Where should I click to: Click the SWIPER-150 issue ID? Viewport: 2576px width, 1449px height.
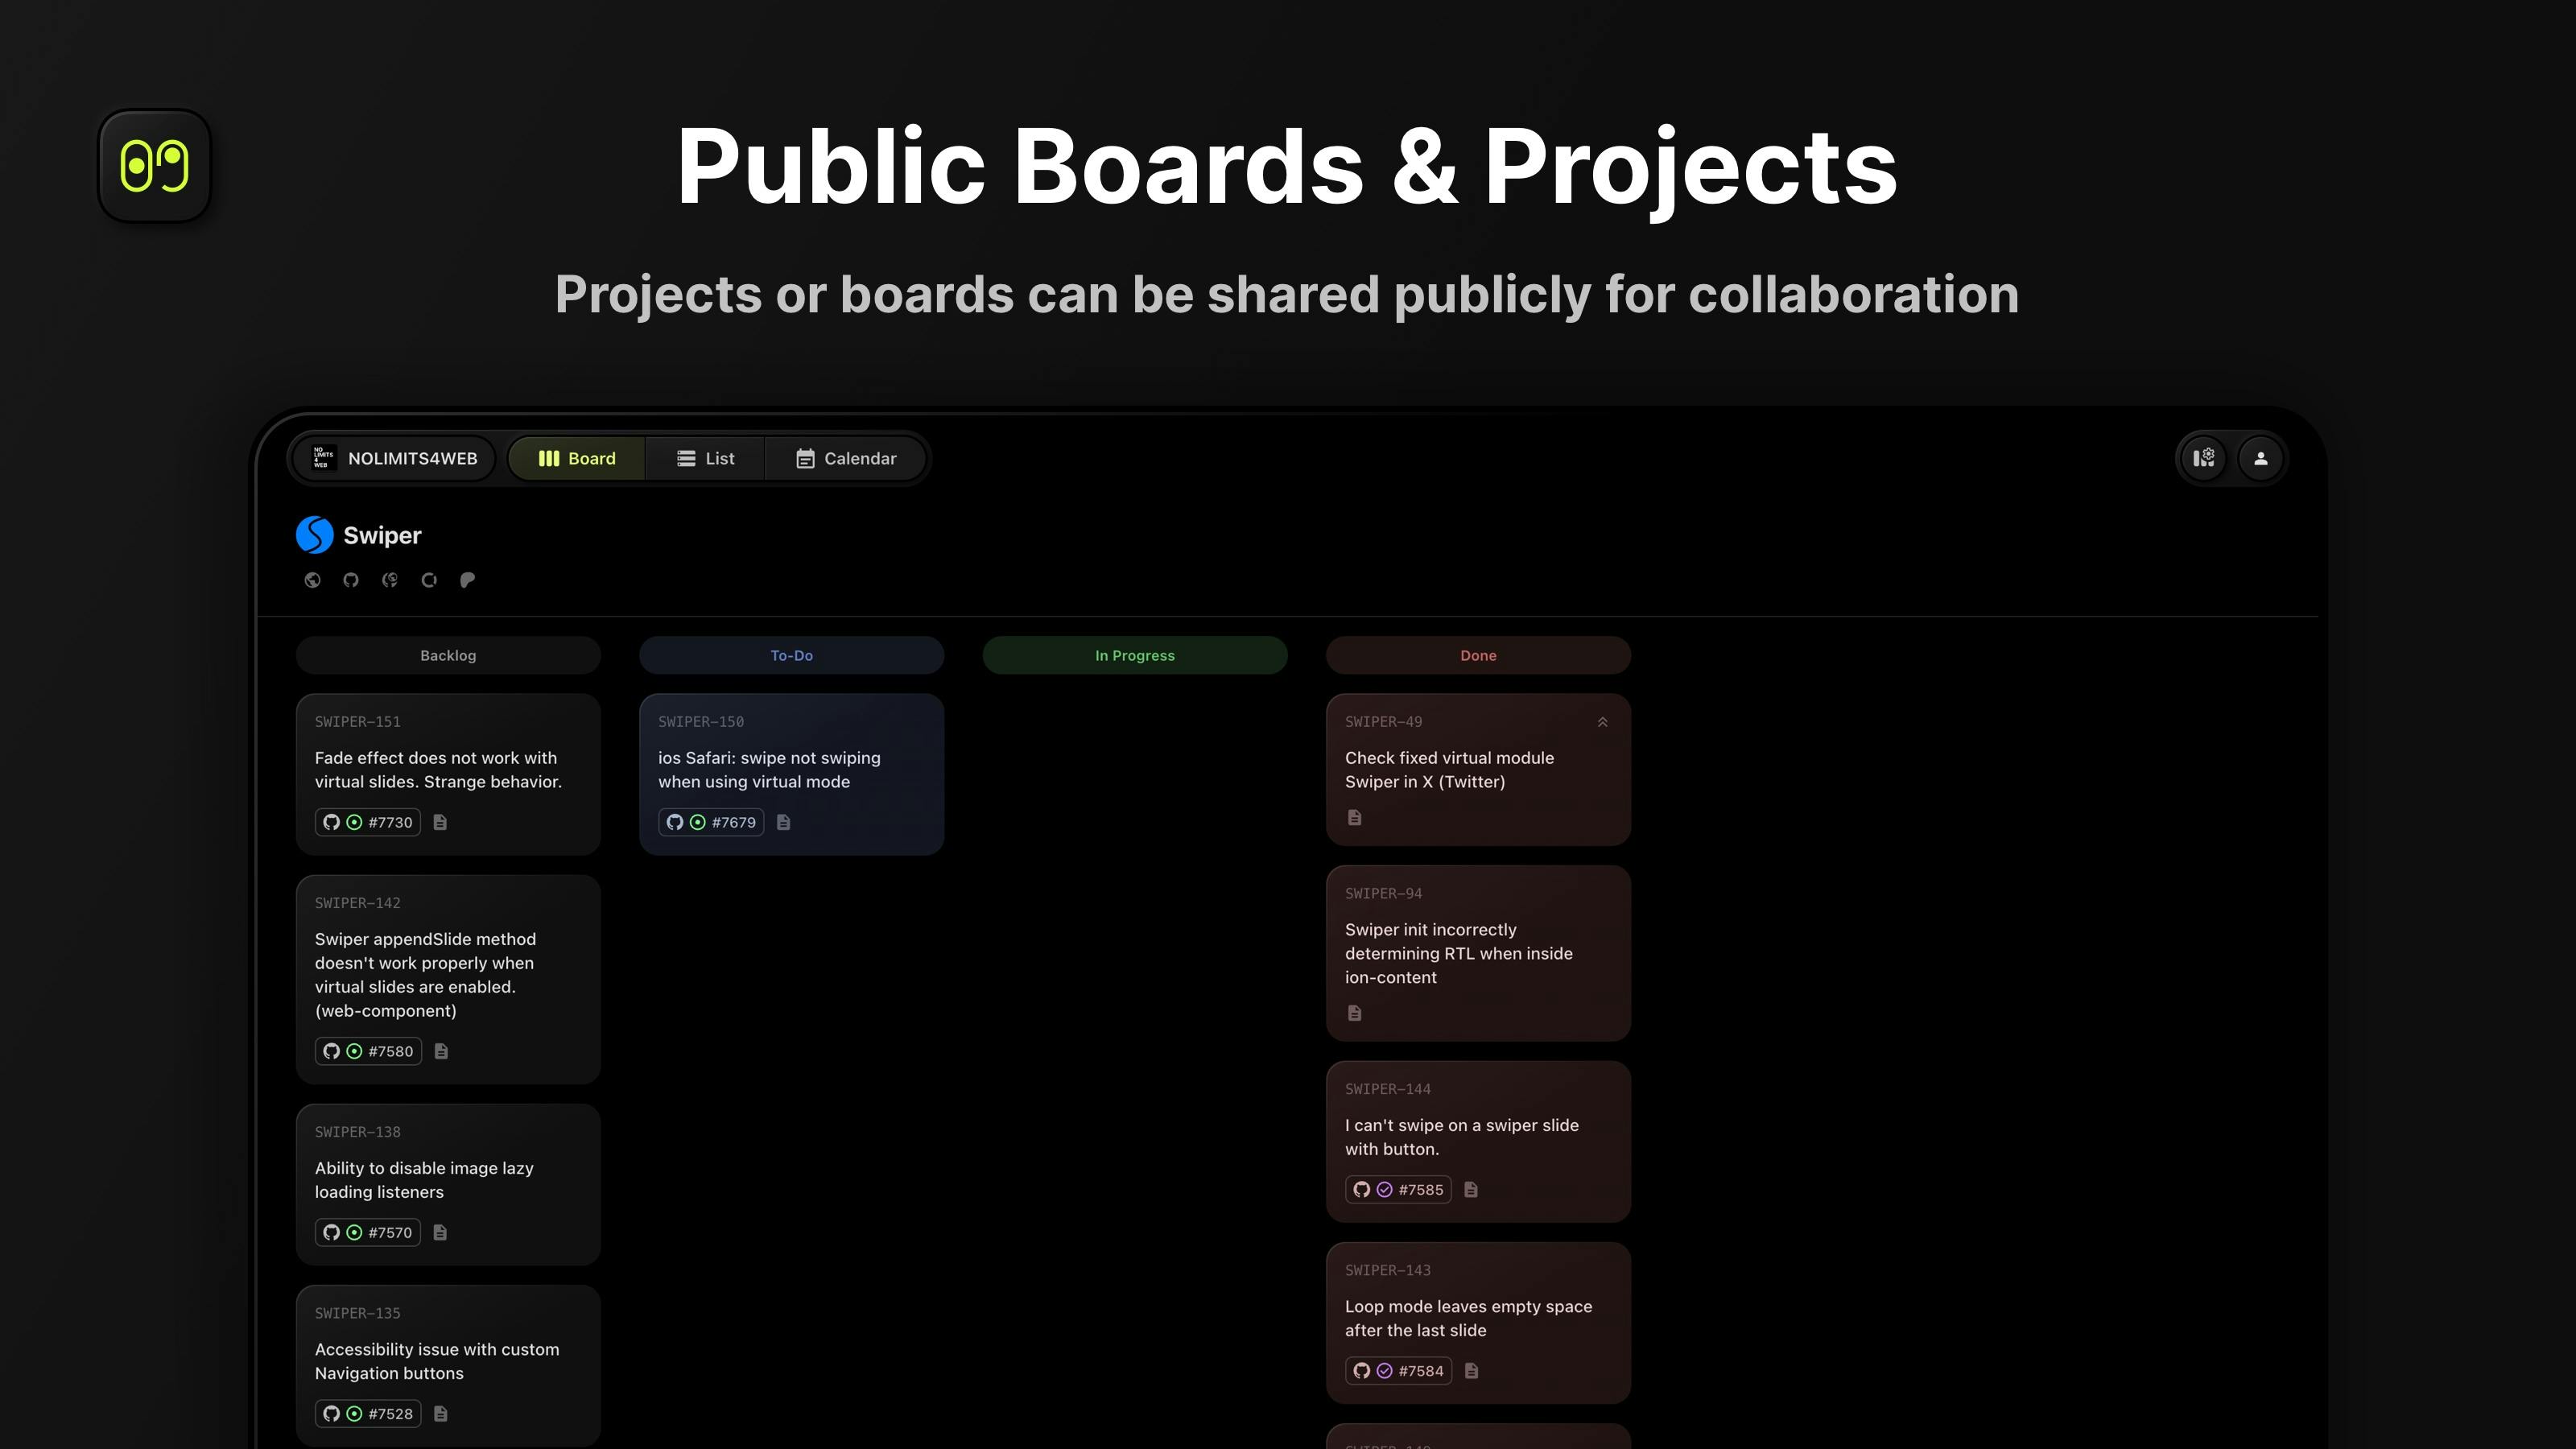[x=701, y=722]
